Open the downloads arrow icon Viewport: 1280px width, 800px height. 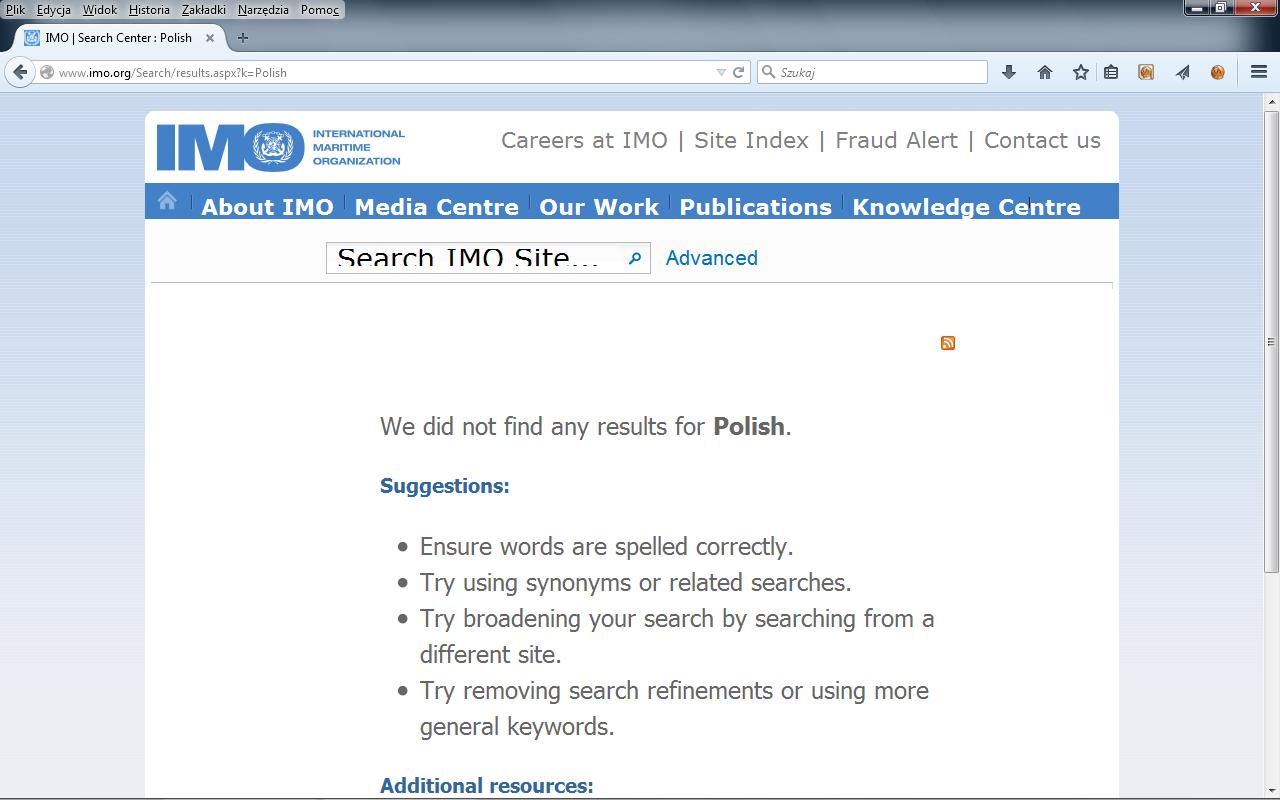(x=1009, y=72)
